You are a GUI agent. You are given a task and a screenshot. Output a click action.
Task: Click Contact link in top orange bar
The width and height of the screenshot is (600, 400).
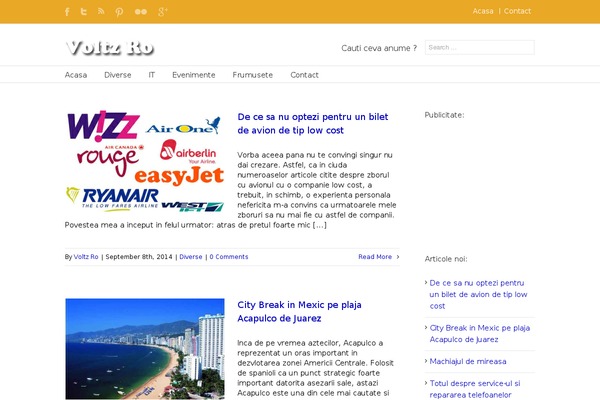517,11
